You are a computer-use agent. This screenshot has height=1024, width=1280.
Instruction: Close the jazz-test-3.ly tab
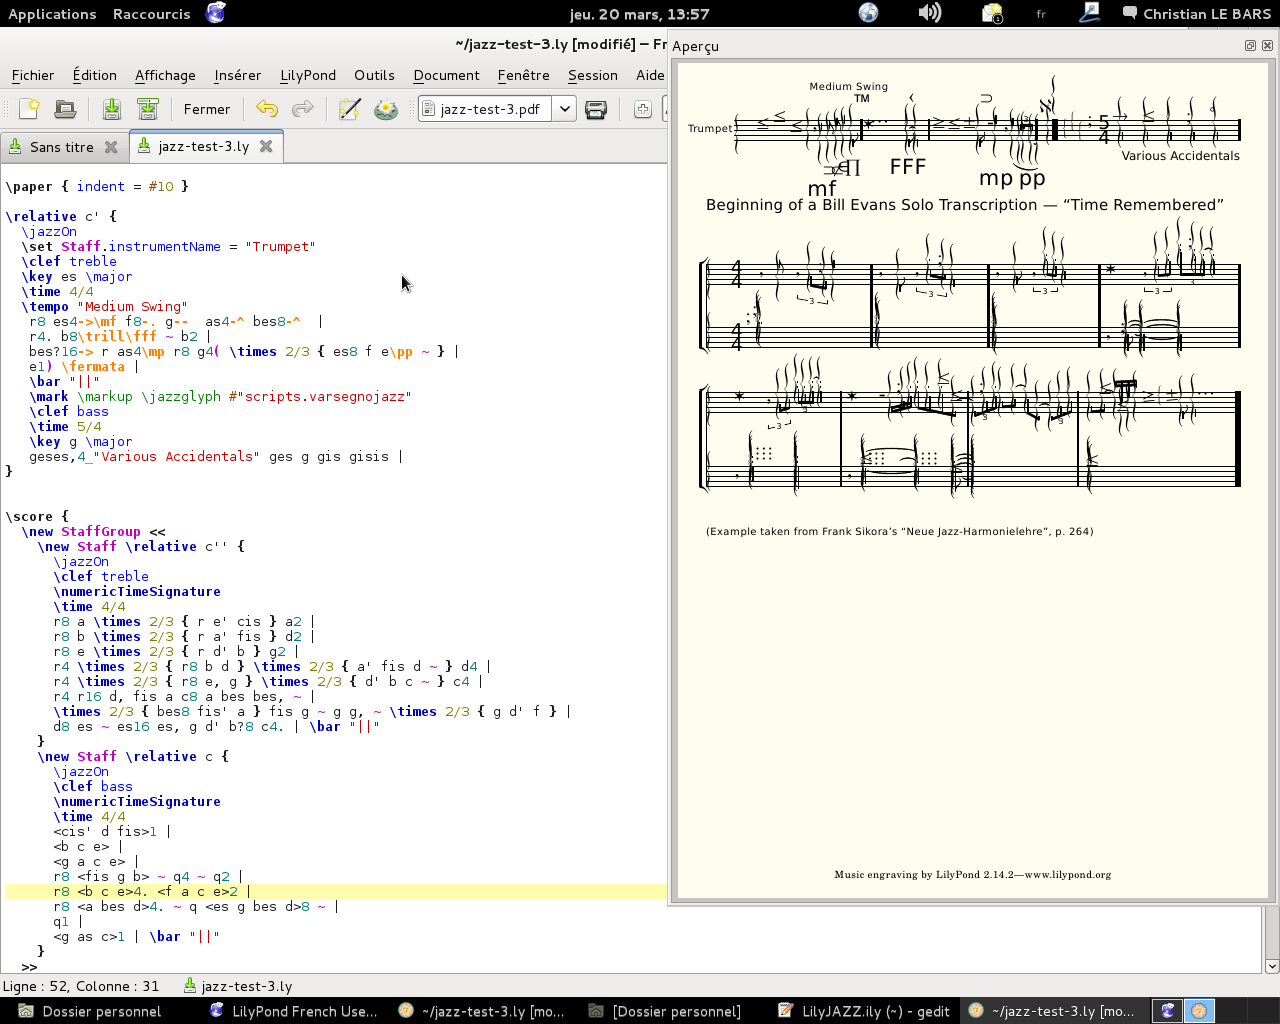pyautogui.click(x=266, y=146)
